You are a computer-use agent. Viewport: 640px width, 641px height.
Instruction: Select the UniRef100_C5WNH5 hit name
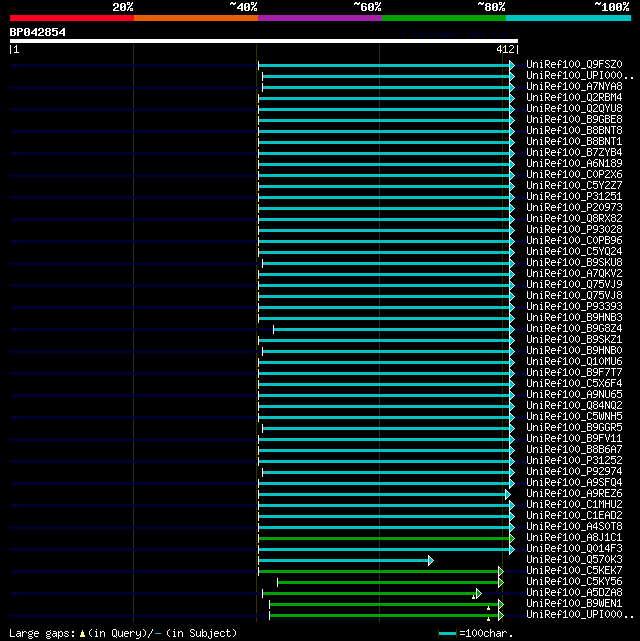point(574,417)
